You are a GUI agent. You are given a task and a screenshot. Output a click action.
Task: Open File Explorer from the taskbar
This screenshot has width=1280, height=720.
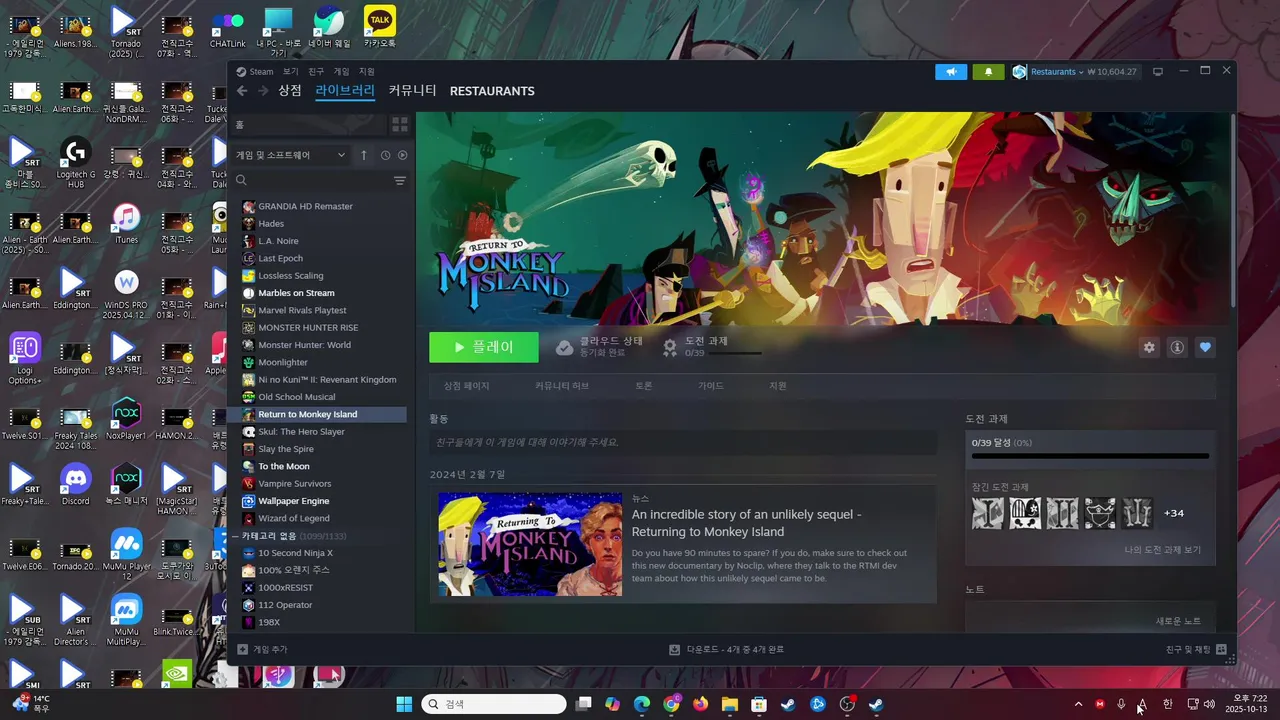pyautogui.click(x=729, y=704)
